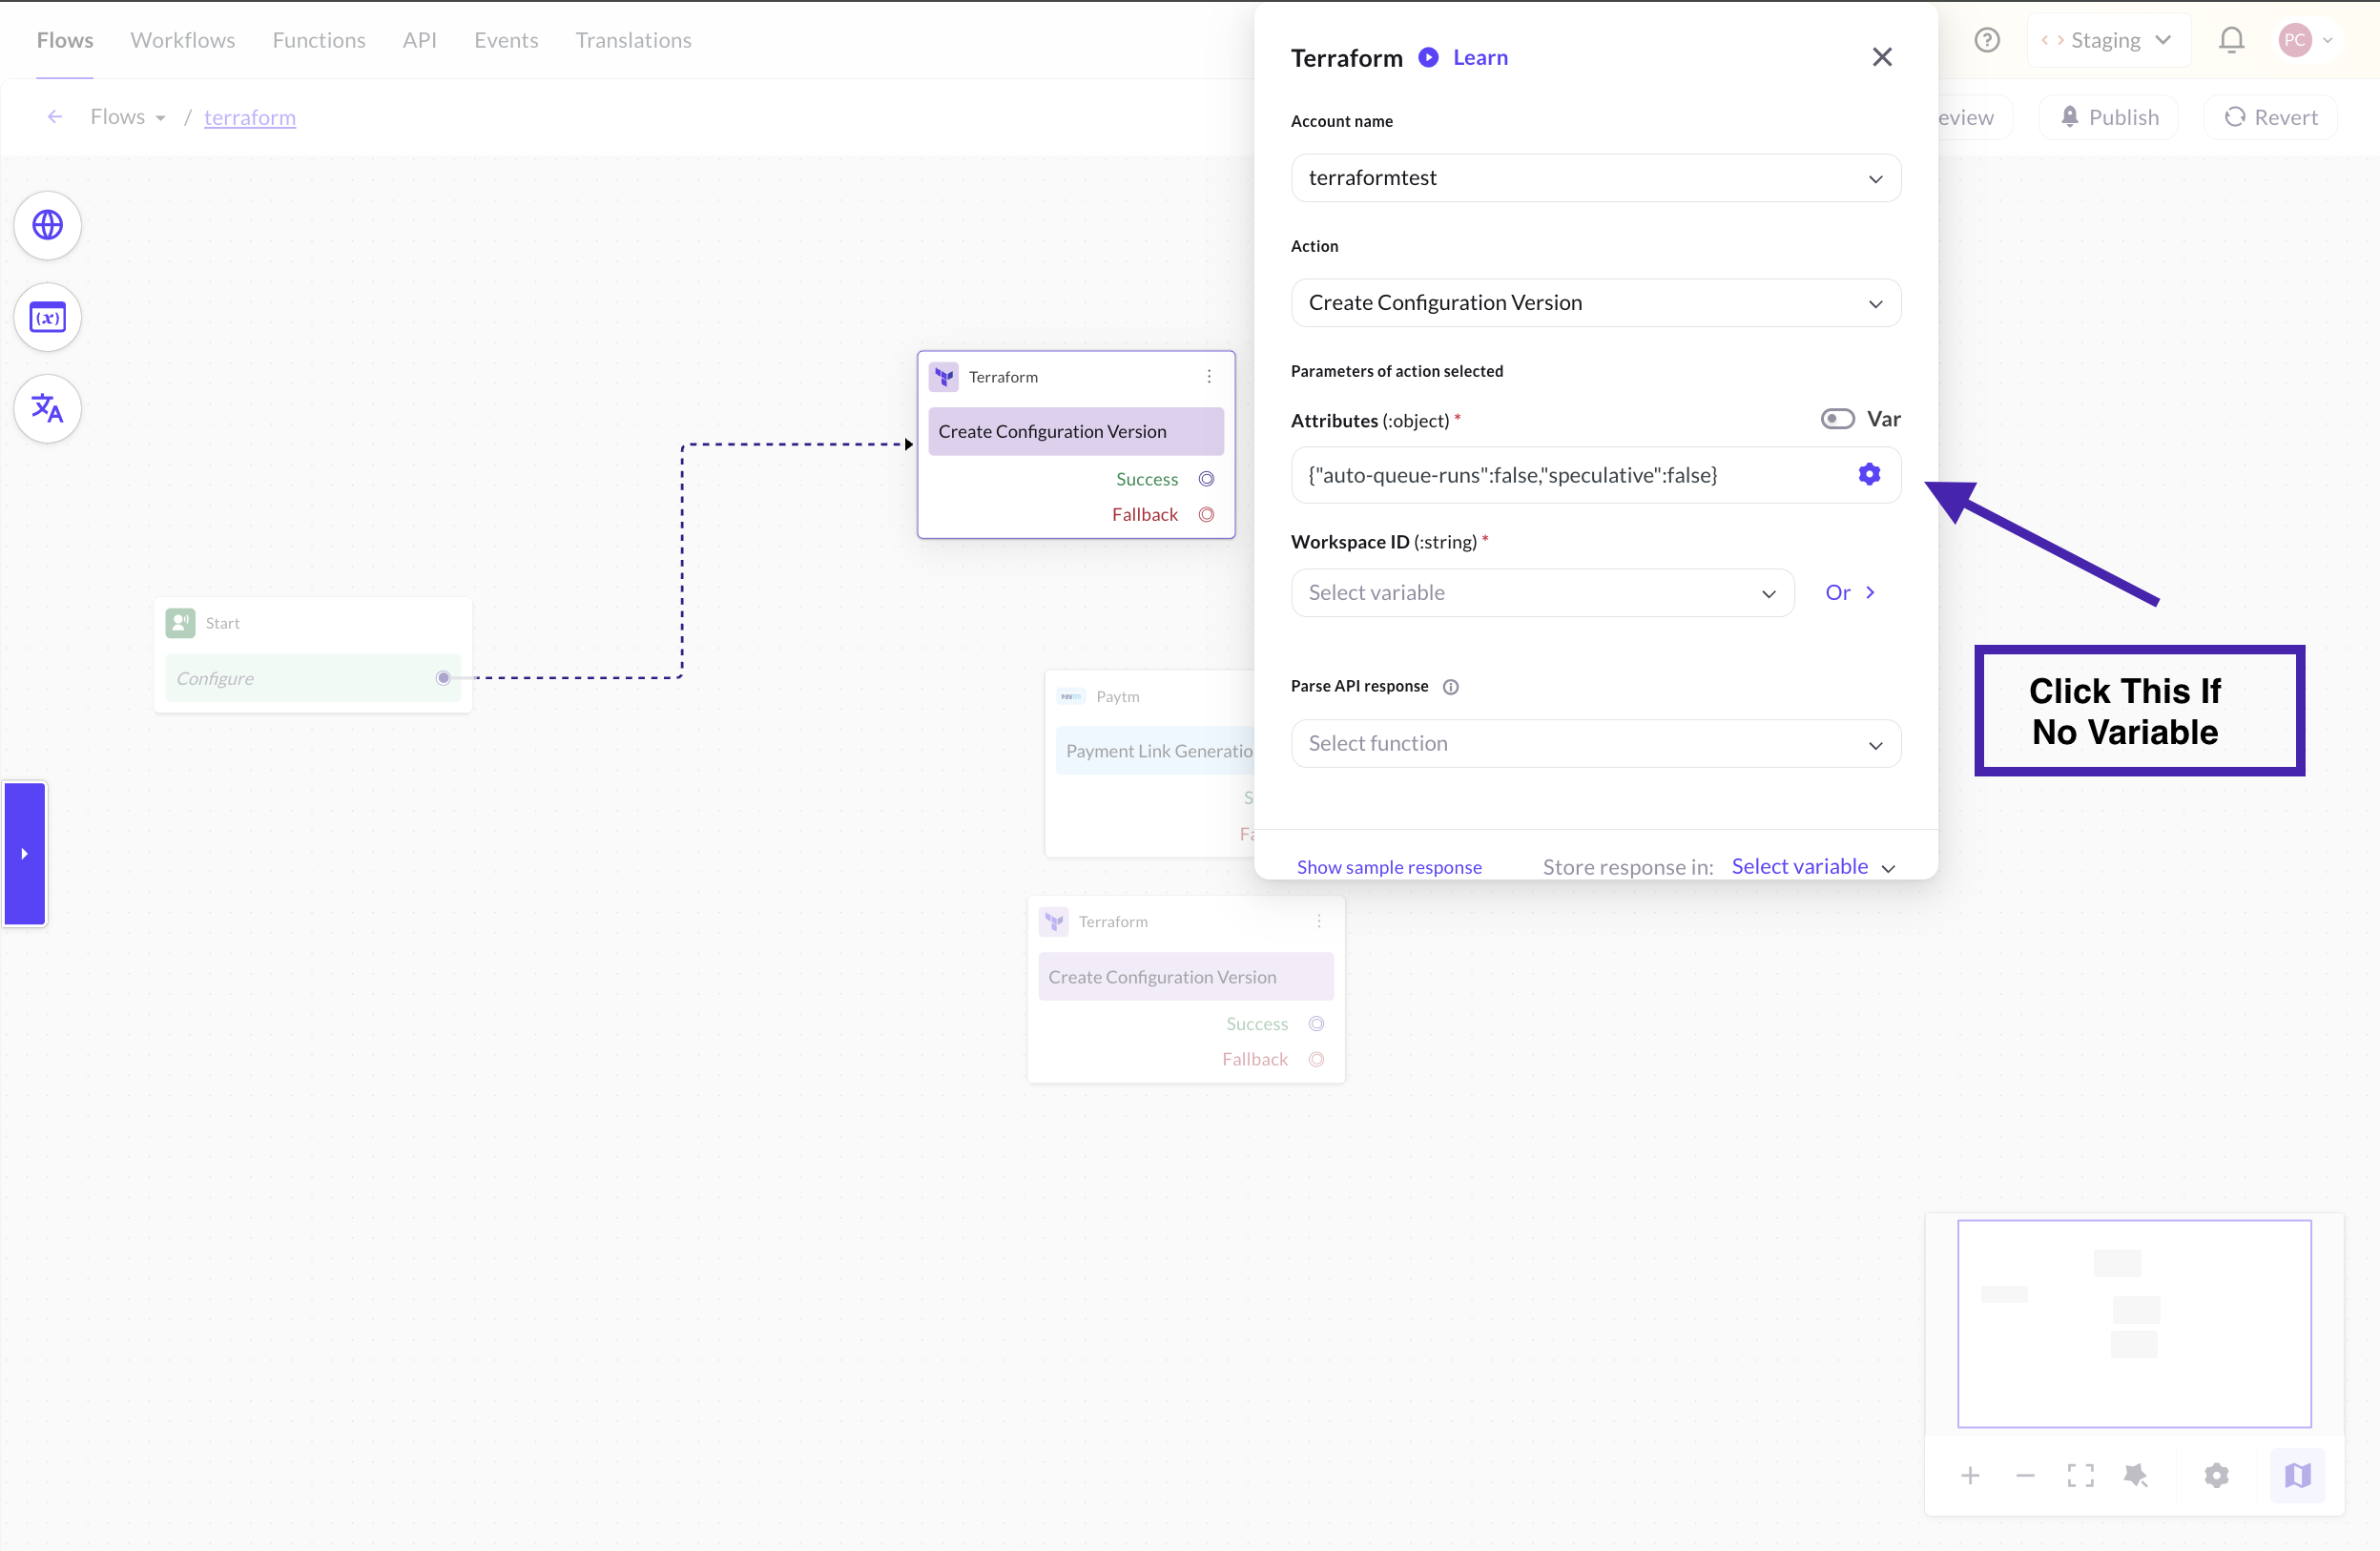2380x1551 pixels.
Task: Click the Success output port on selected Terraform node
Action: tap(1206, 479)
